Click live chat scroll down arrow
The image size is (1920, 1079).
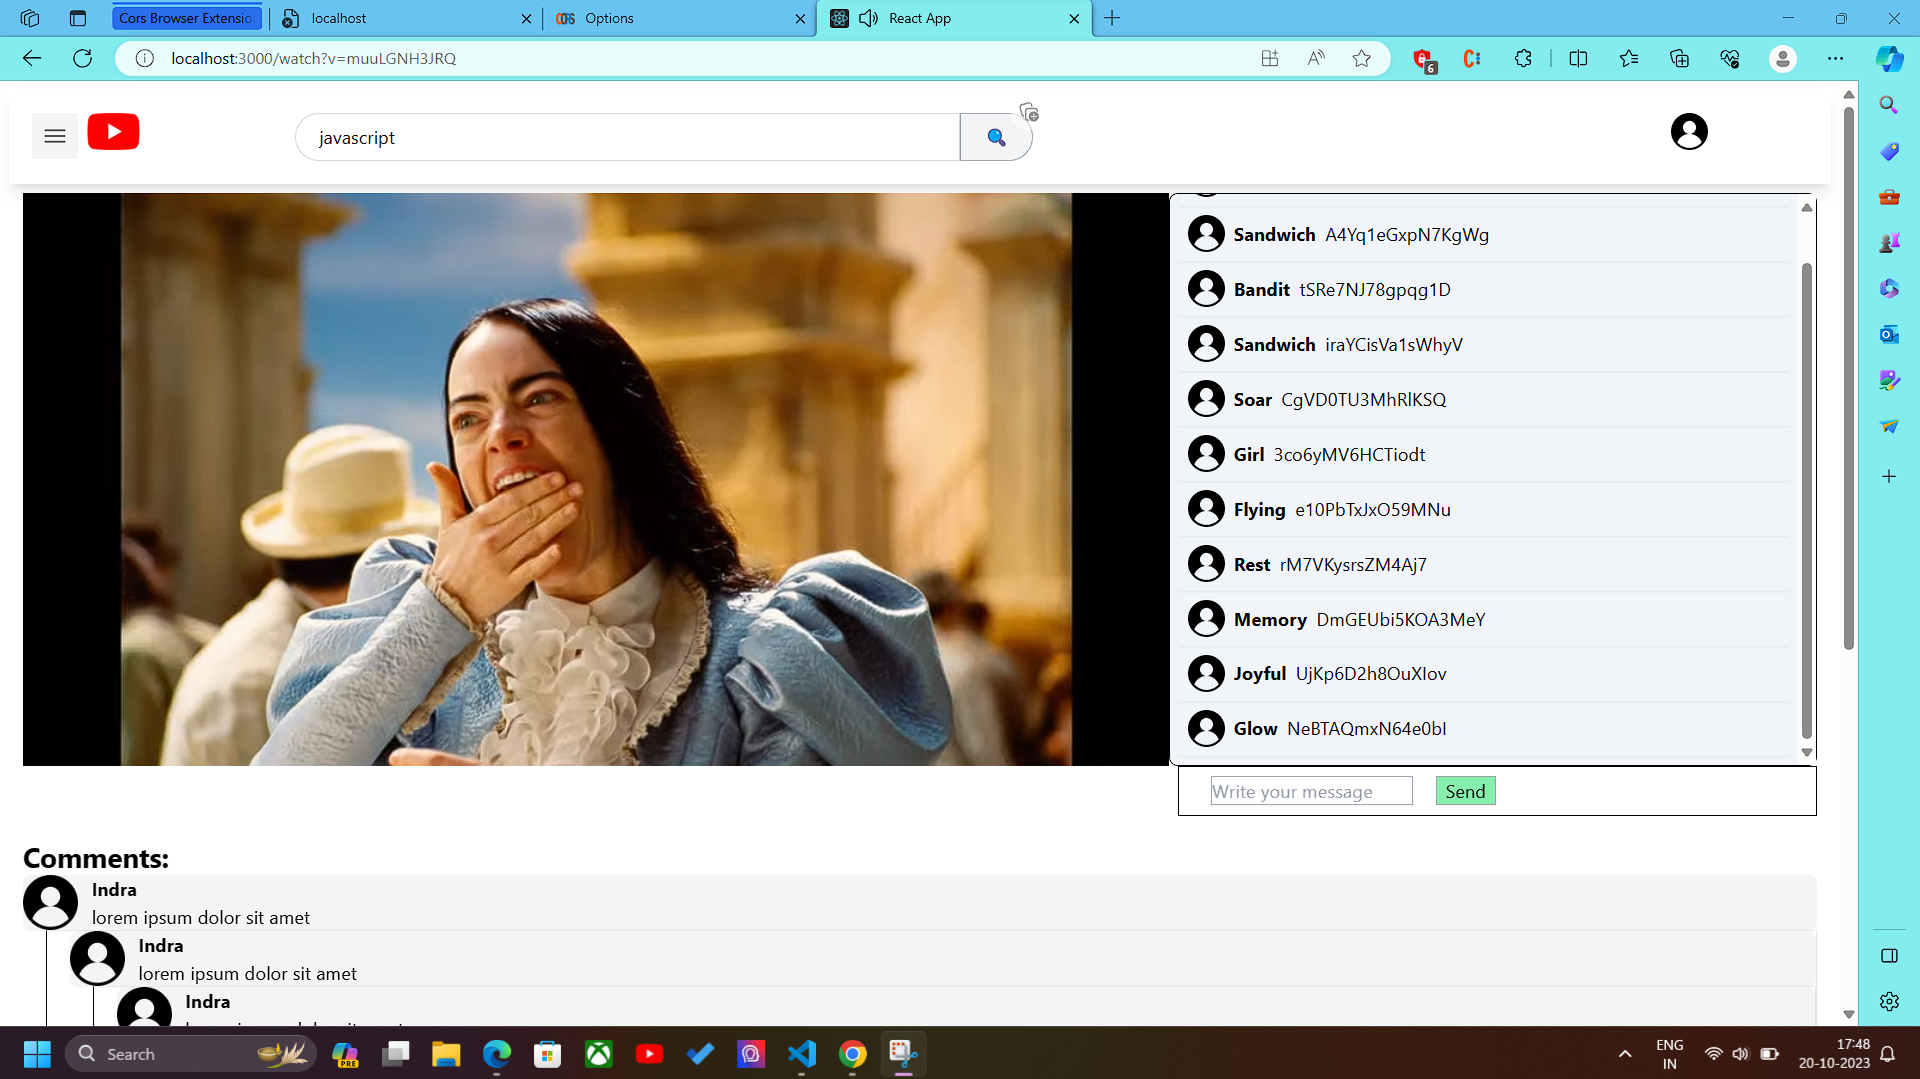tap(1807, 752)
